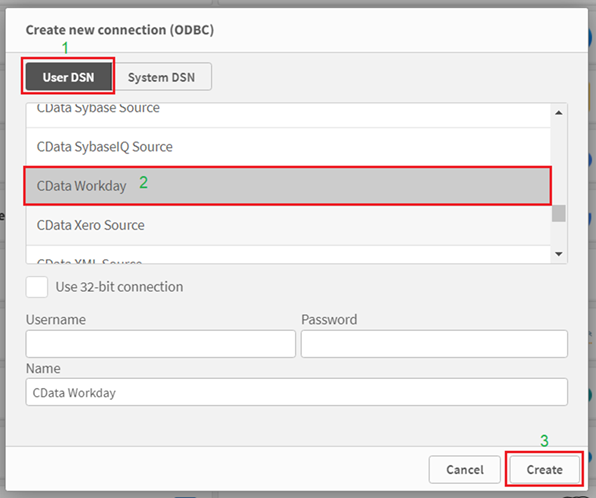Focus the Password input field

tap(434, 344)
